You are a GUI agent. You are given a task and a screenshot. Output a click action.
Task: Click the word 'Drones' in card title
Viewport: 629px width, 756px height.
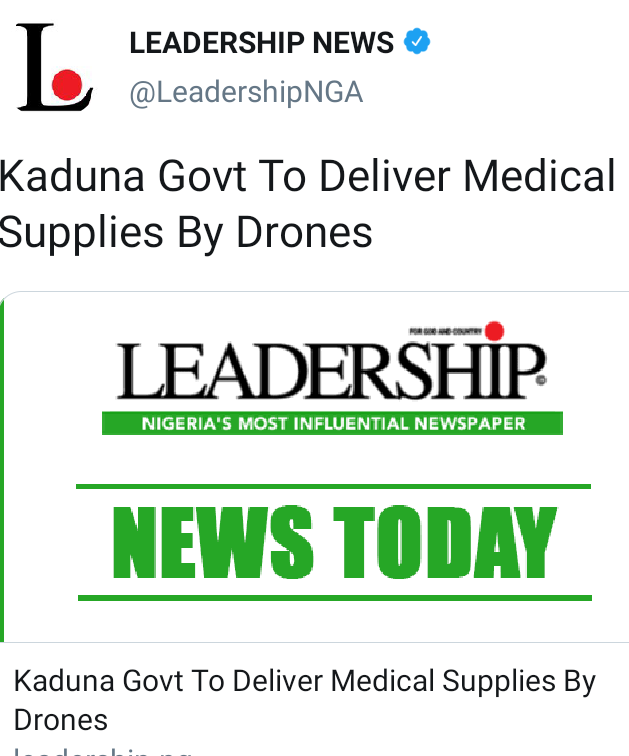pyautogui.click(x=61, y=720)
